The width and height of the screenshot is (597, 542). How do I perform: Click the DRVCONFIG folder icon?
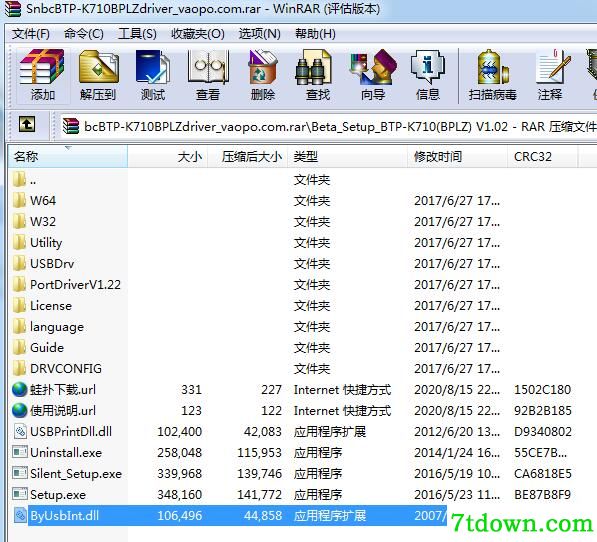pyautogui.click(x=19, y=368)
